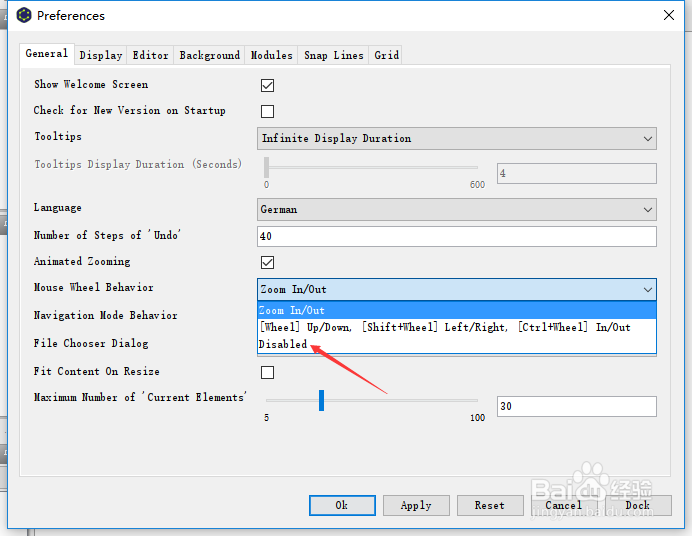Viewport: 692px width, 536px height.
Task: Open the Grid tab
Action: point(386,55)
